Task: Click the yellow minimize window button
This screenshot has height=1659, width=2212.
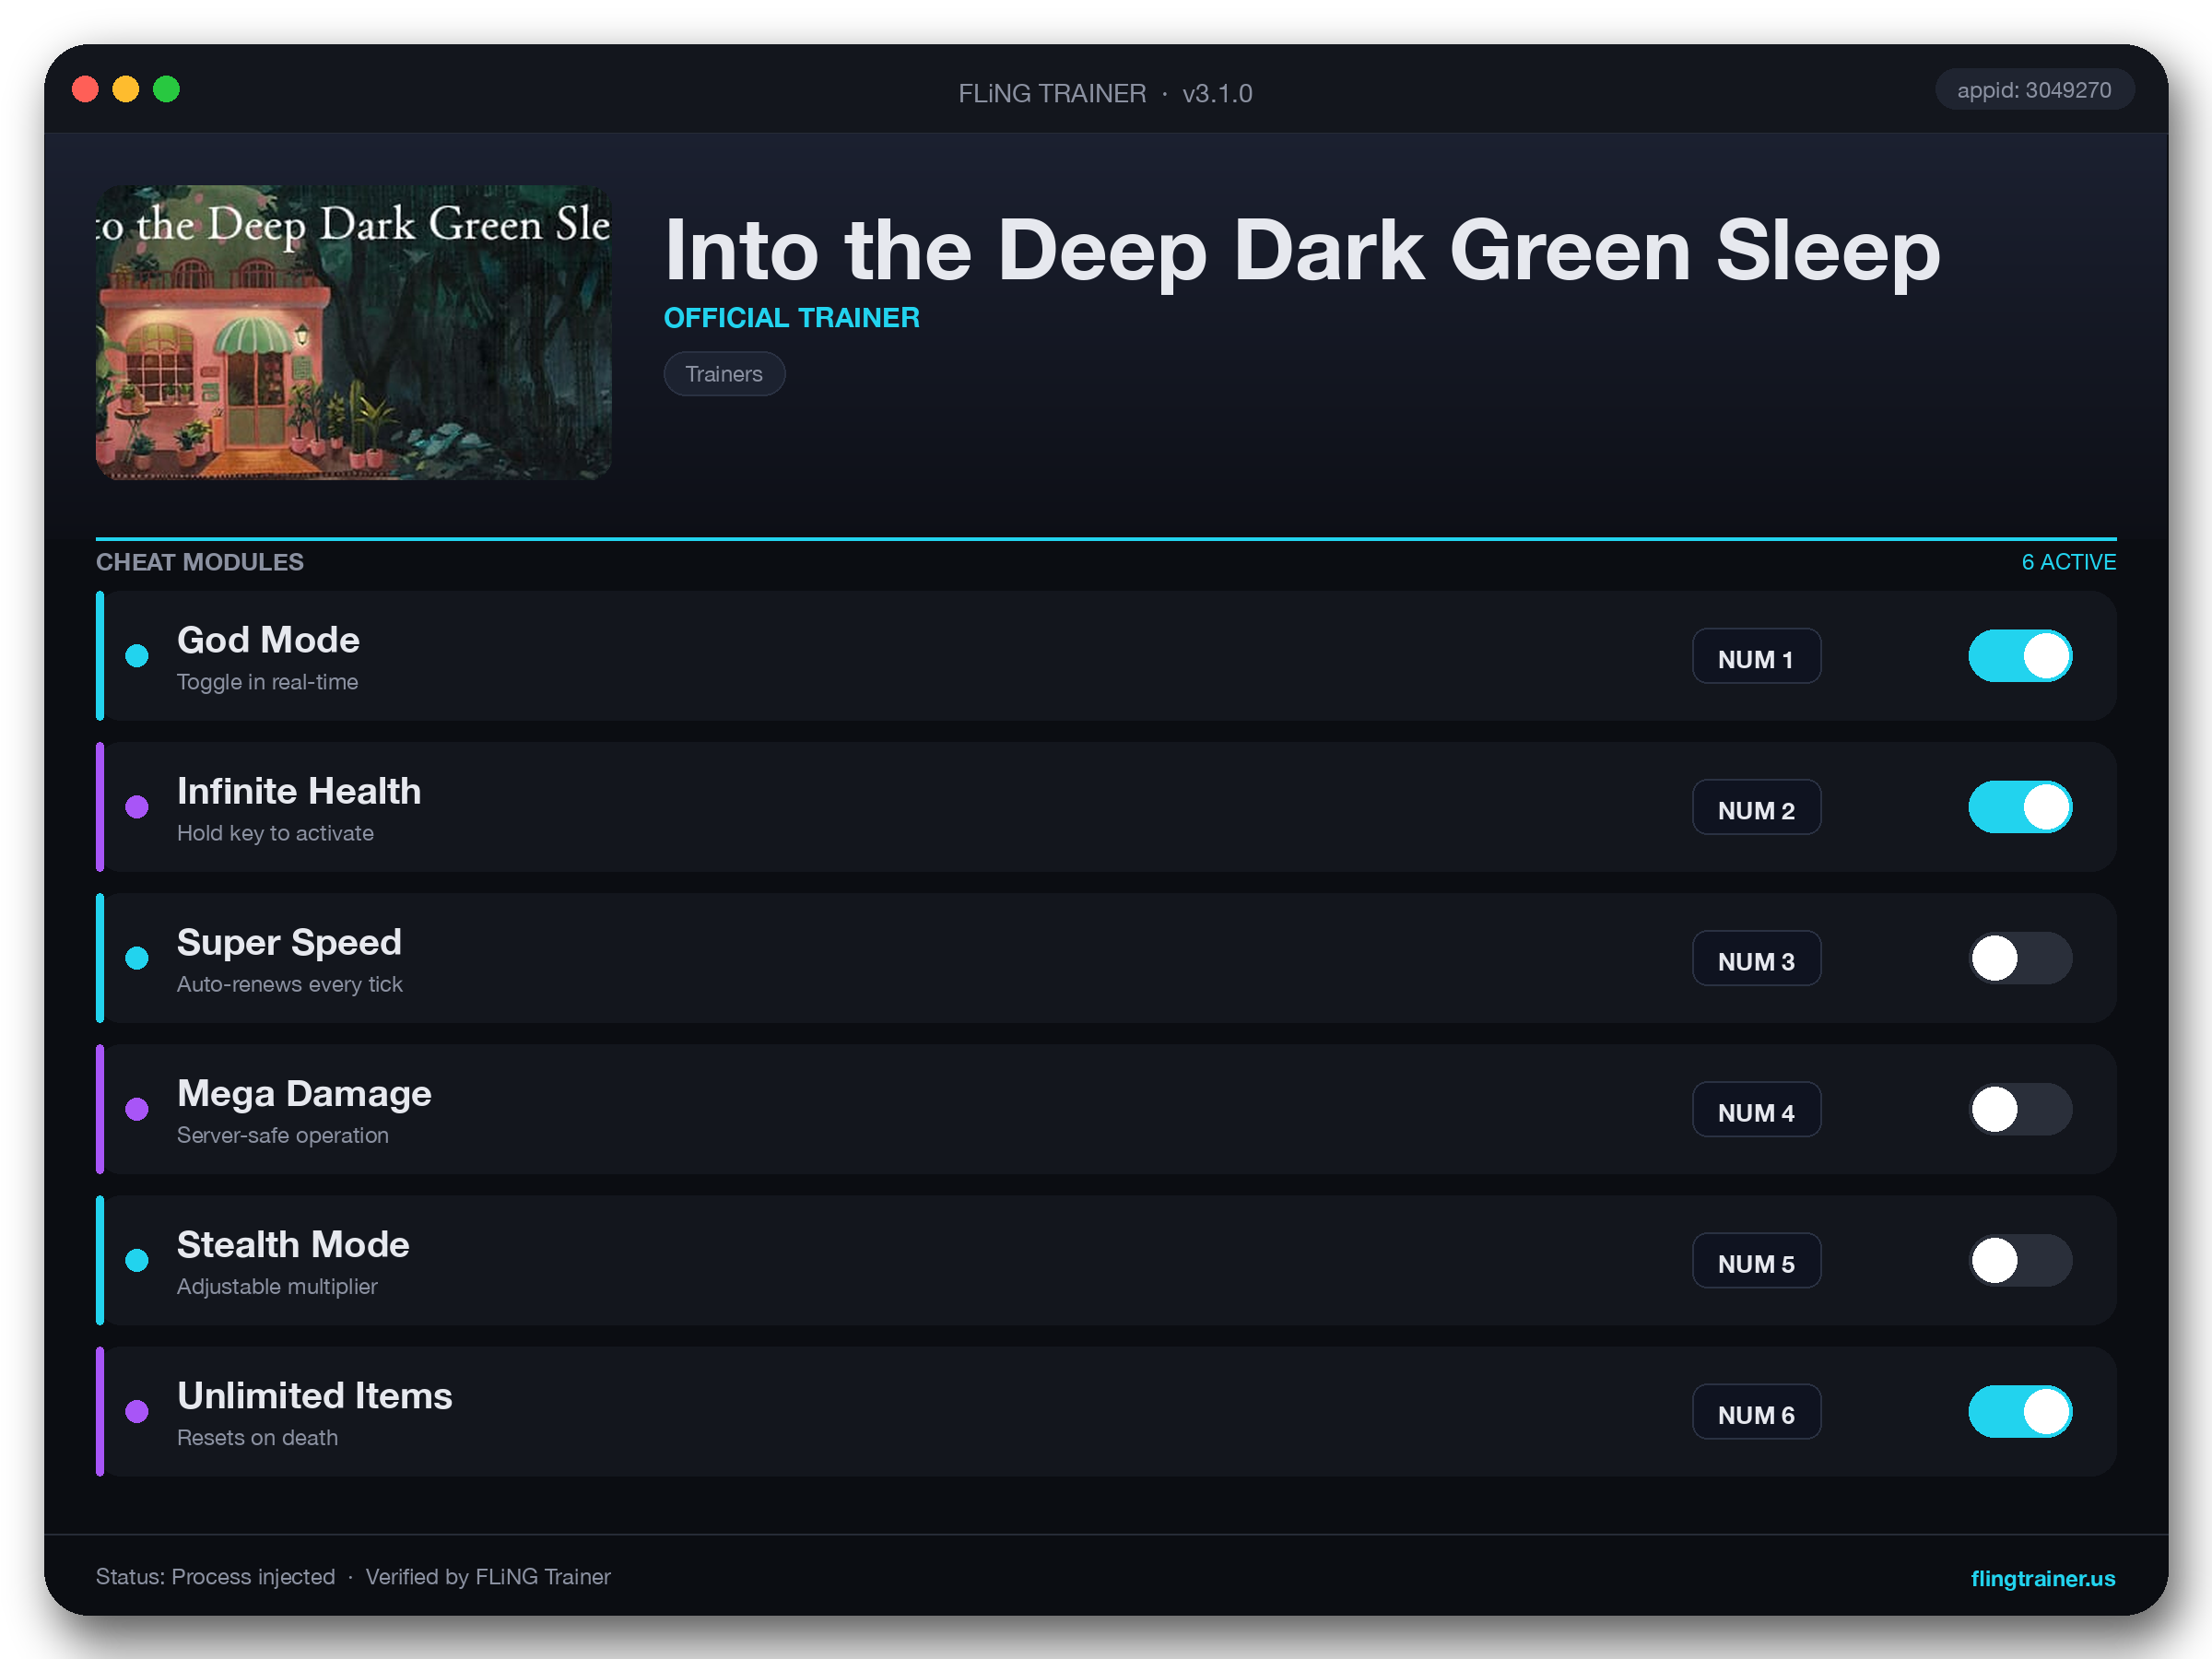Action: 126,90
